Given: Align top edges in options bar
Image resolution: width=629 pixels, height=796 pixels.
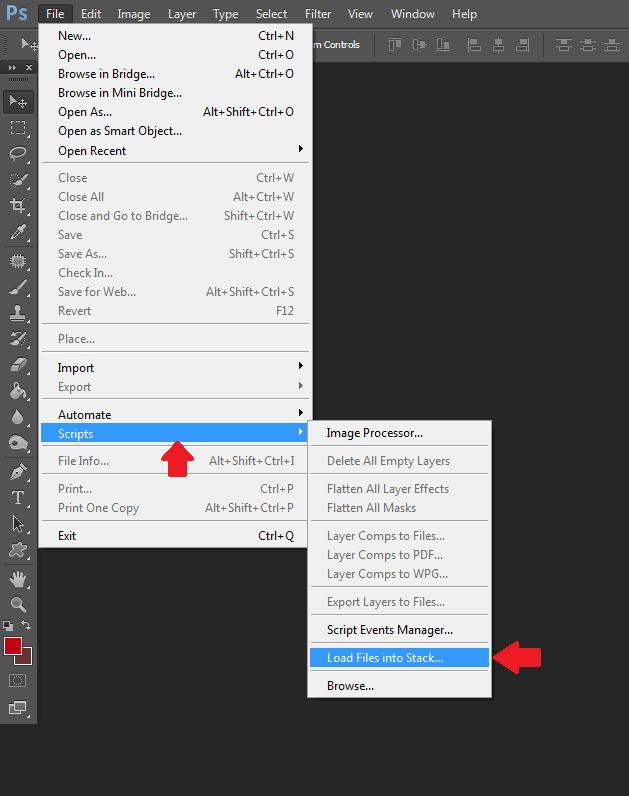Looking at the screenshot, I should pyautogui.click(x=395, y=45).
